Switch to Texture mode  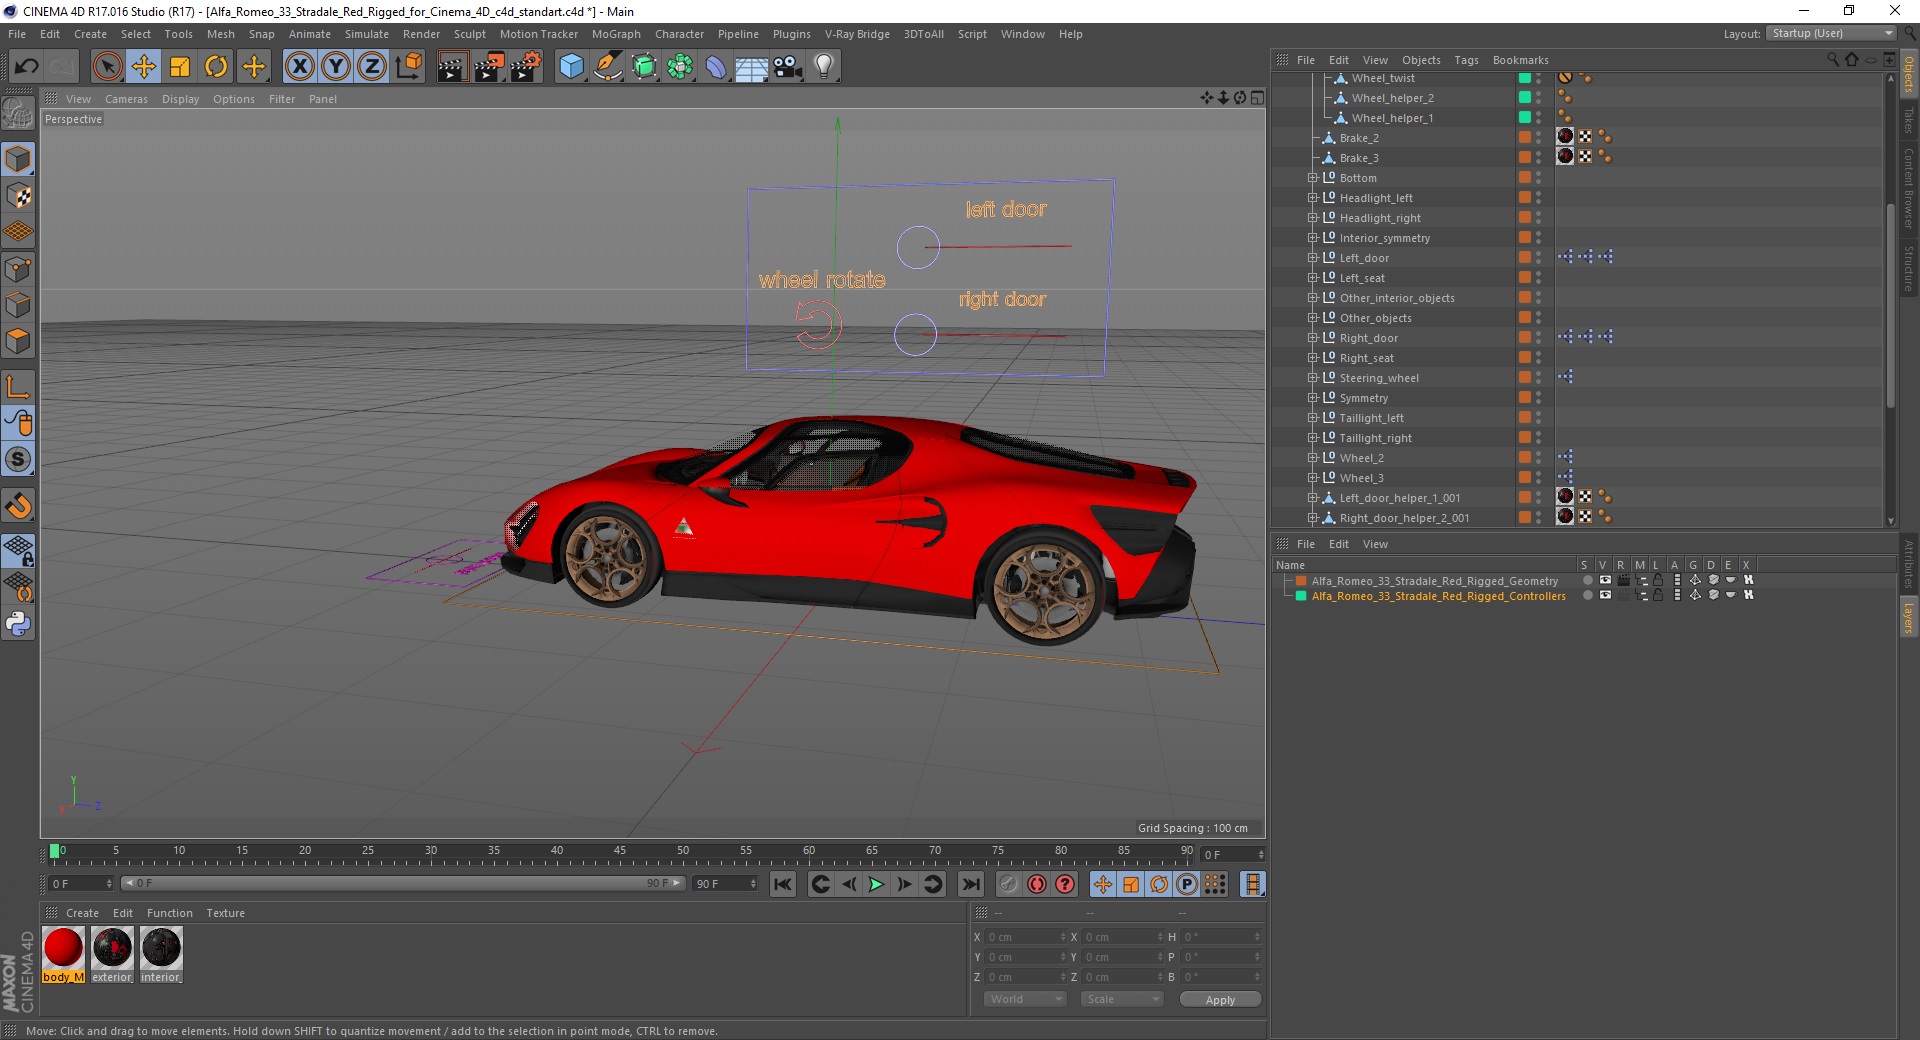[18, 195]
